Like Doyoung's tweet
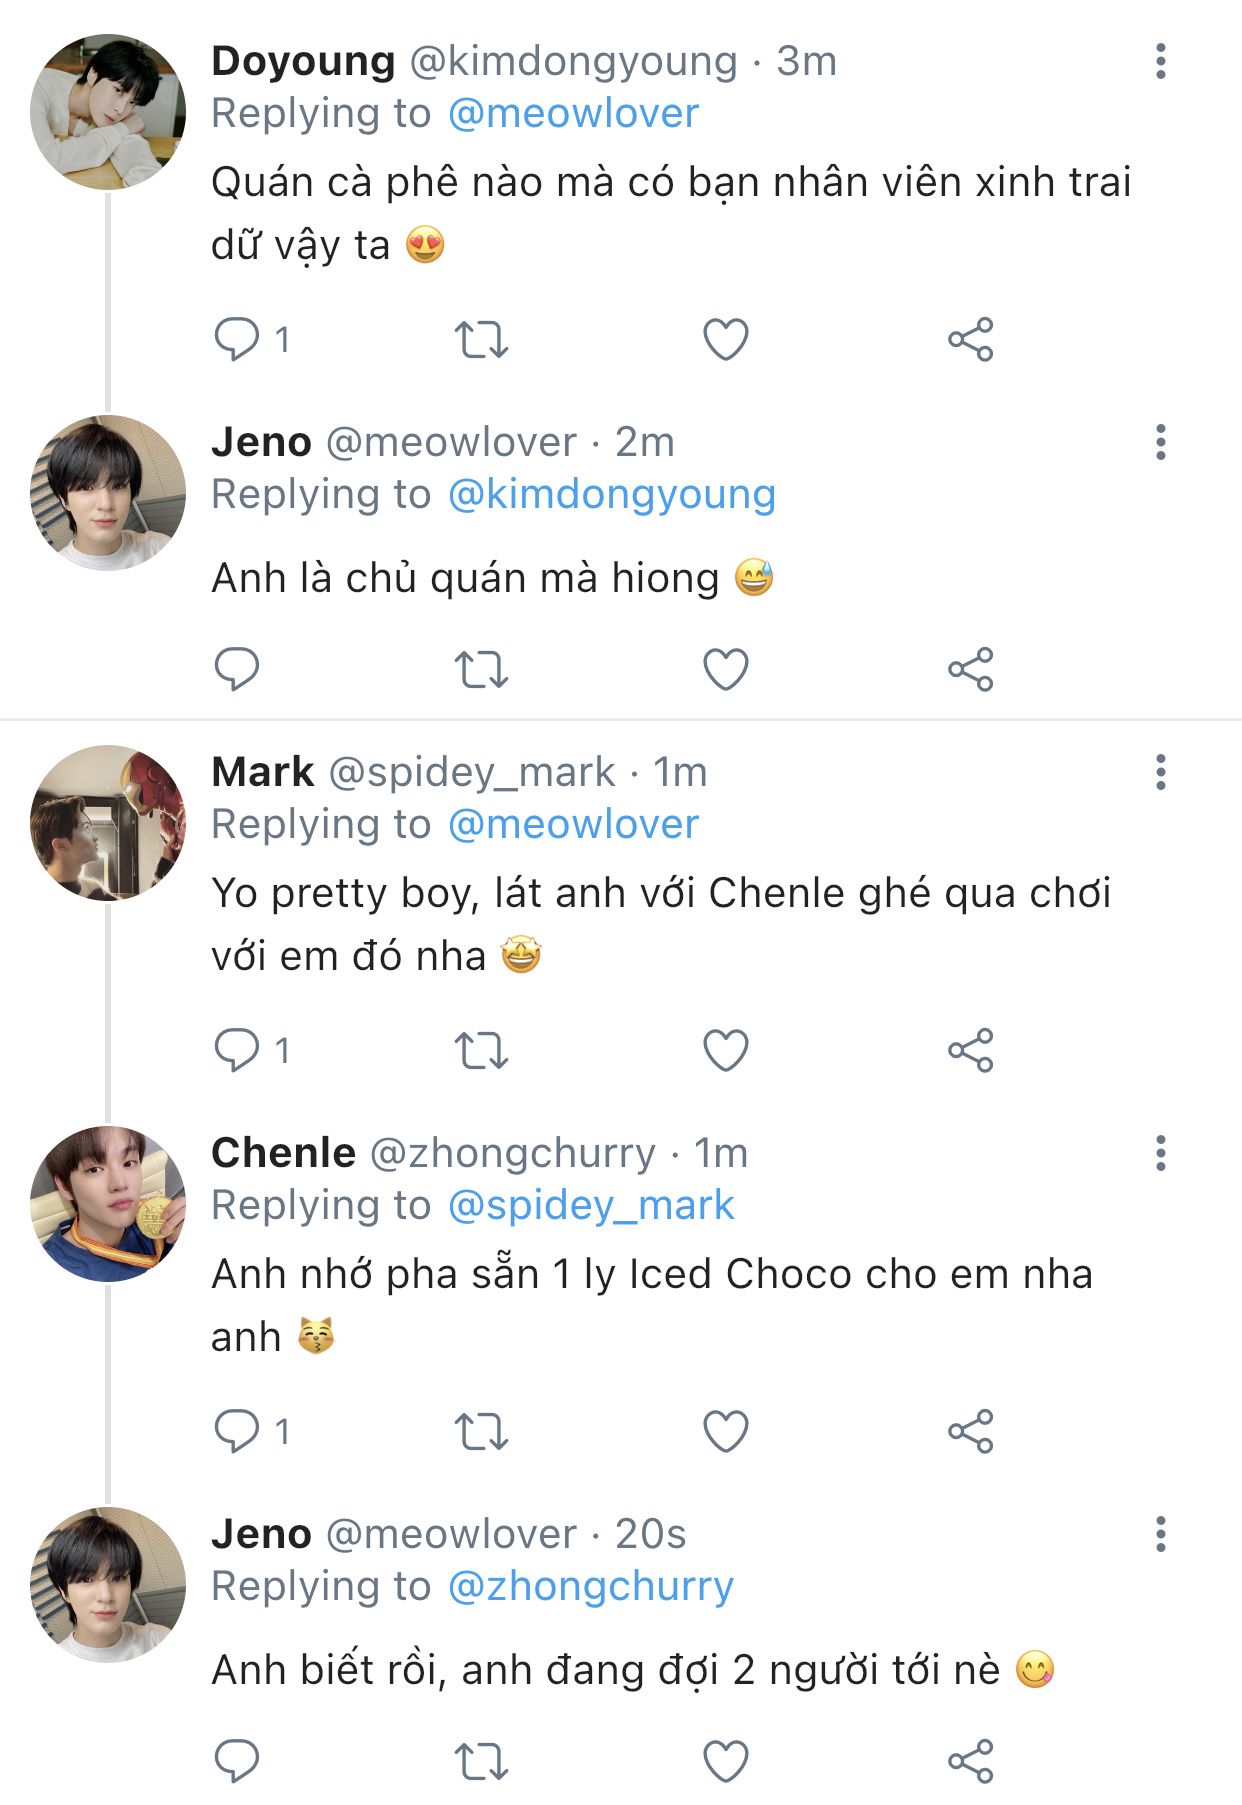 (x=726, y=339)
